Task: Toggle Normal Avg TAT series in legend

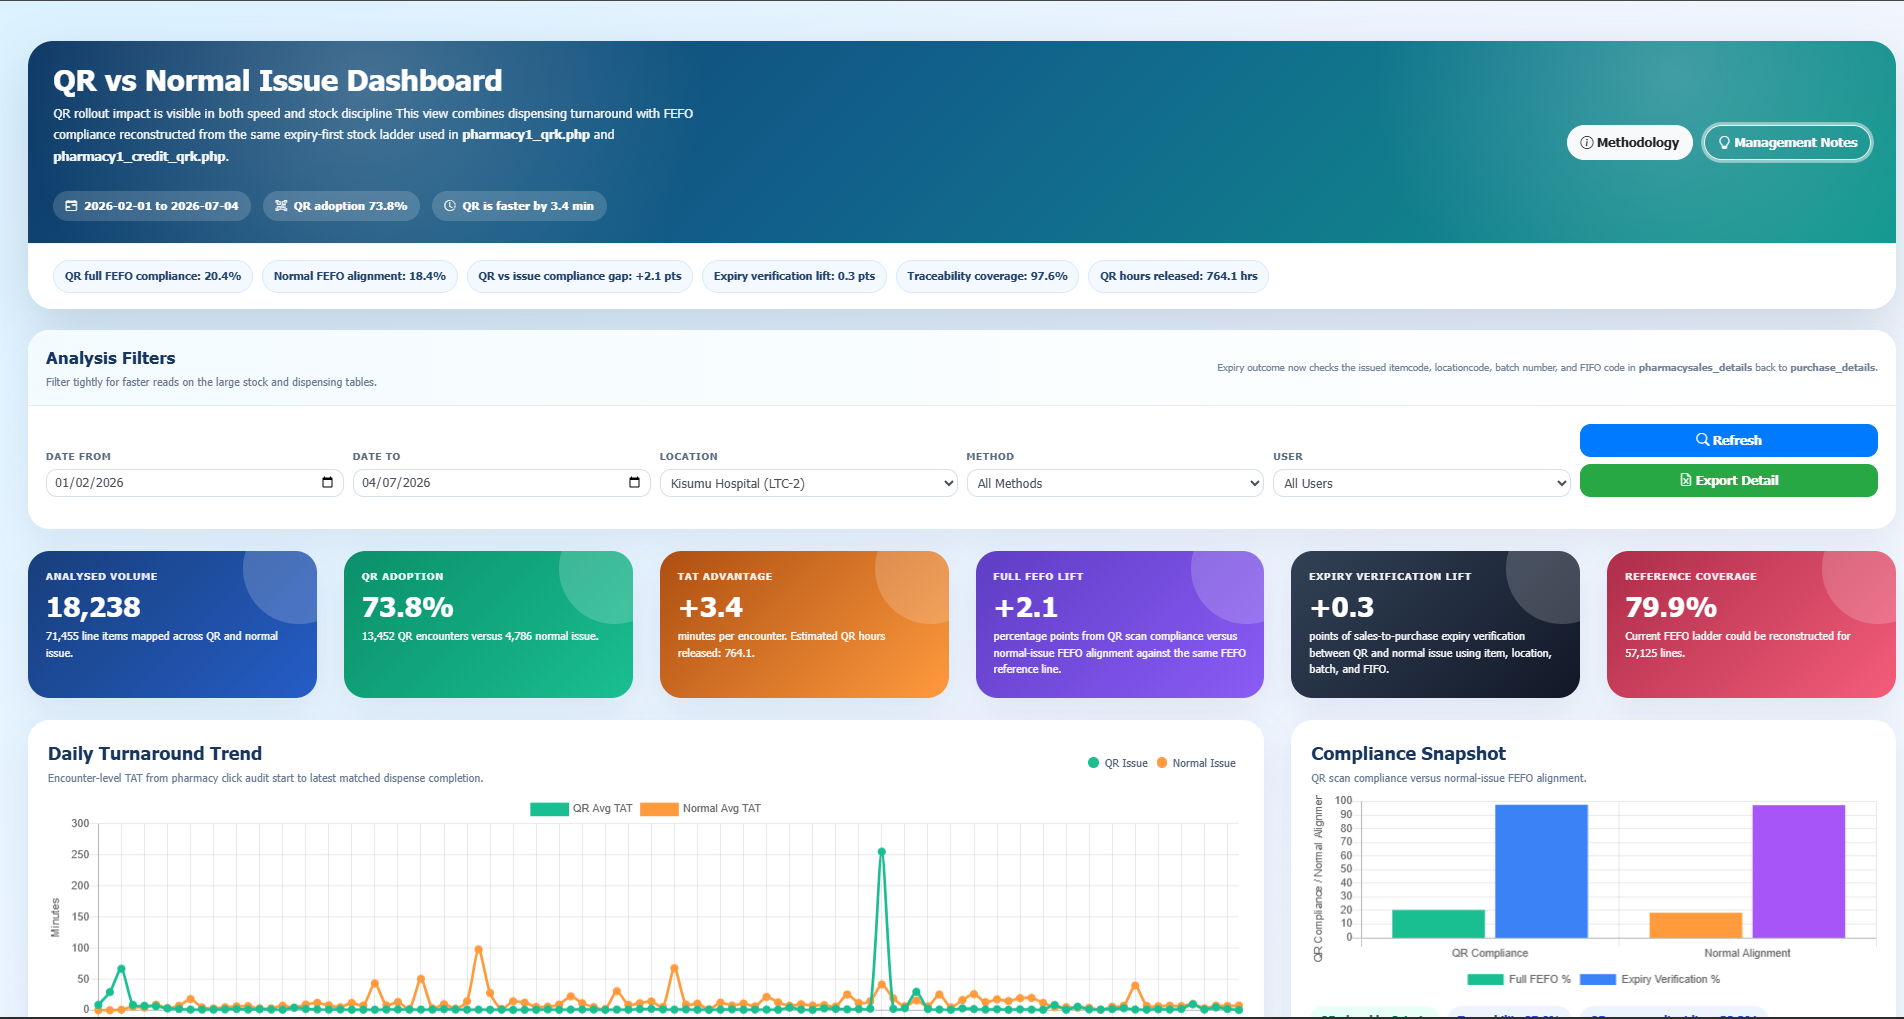Action: [x=700, y=808]
